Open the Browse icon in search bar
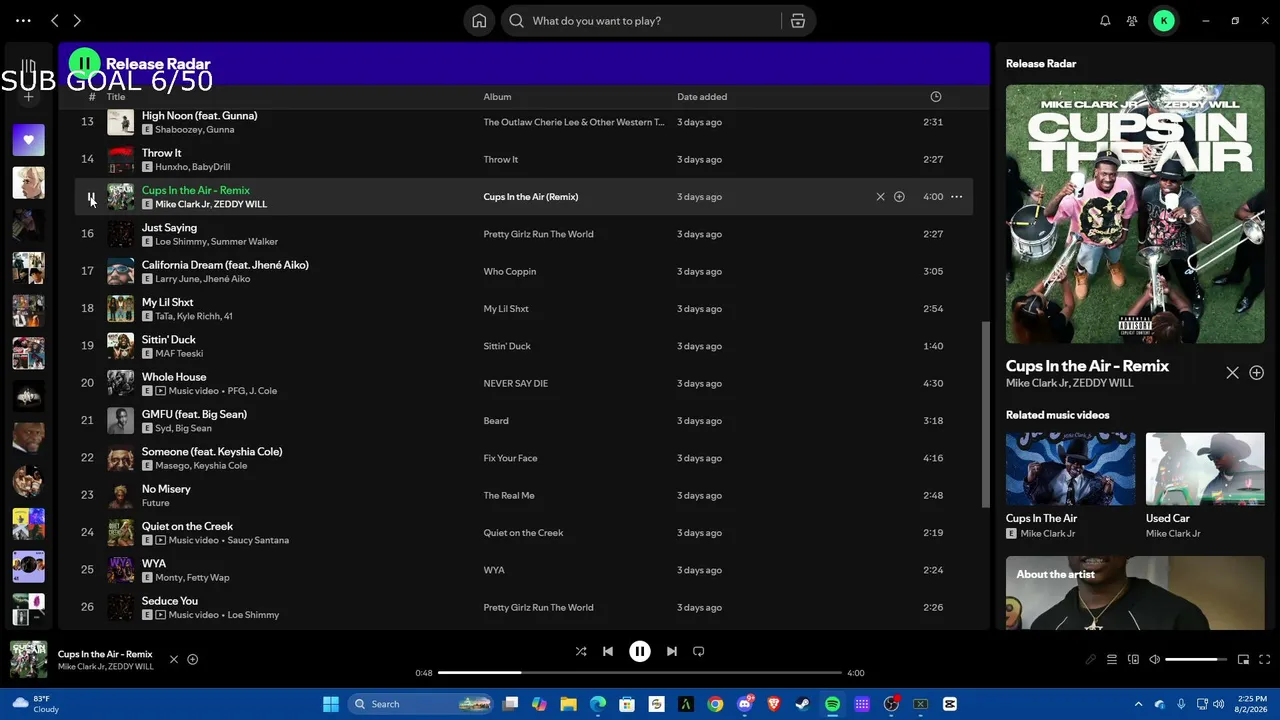This screenshot has height=720, width=1280. [x=797, y=21]
